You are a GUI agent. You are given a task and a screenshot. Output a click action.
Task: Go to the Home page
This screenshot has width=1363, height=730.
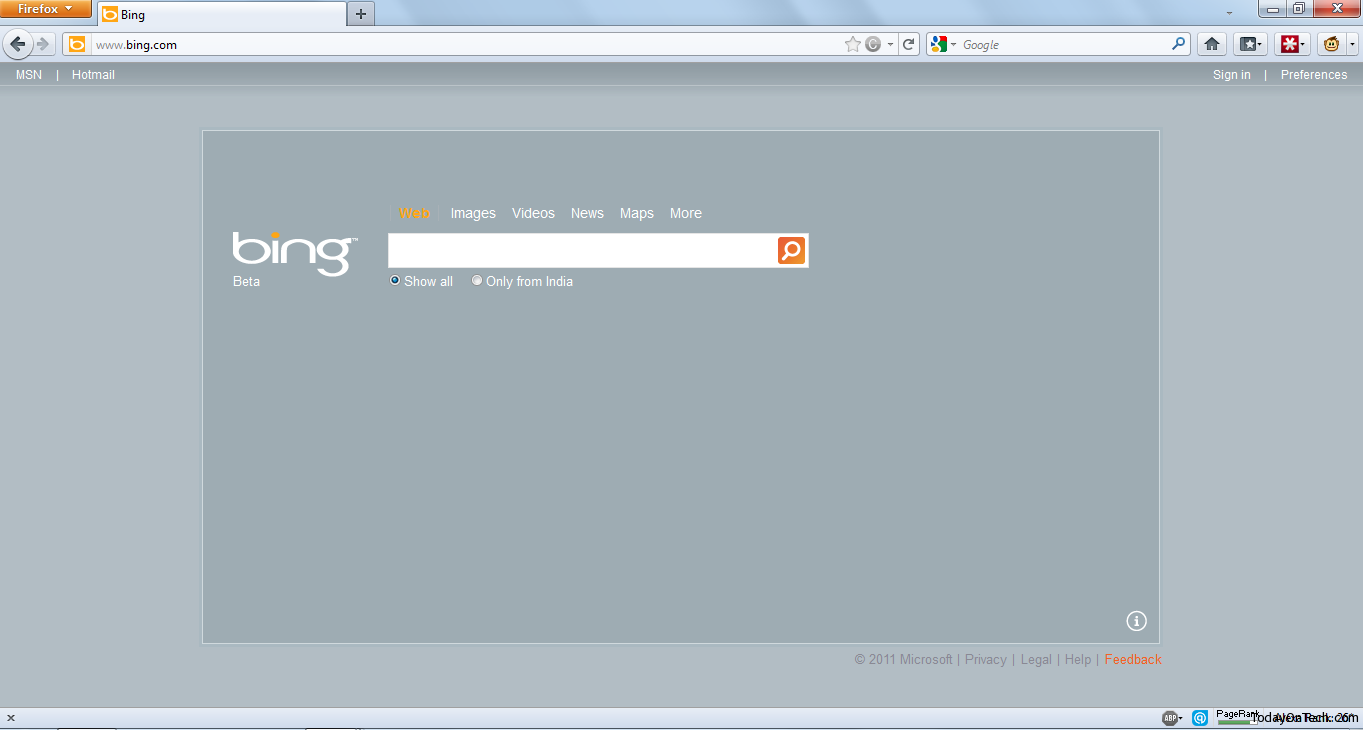(1212, 44)
